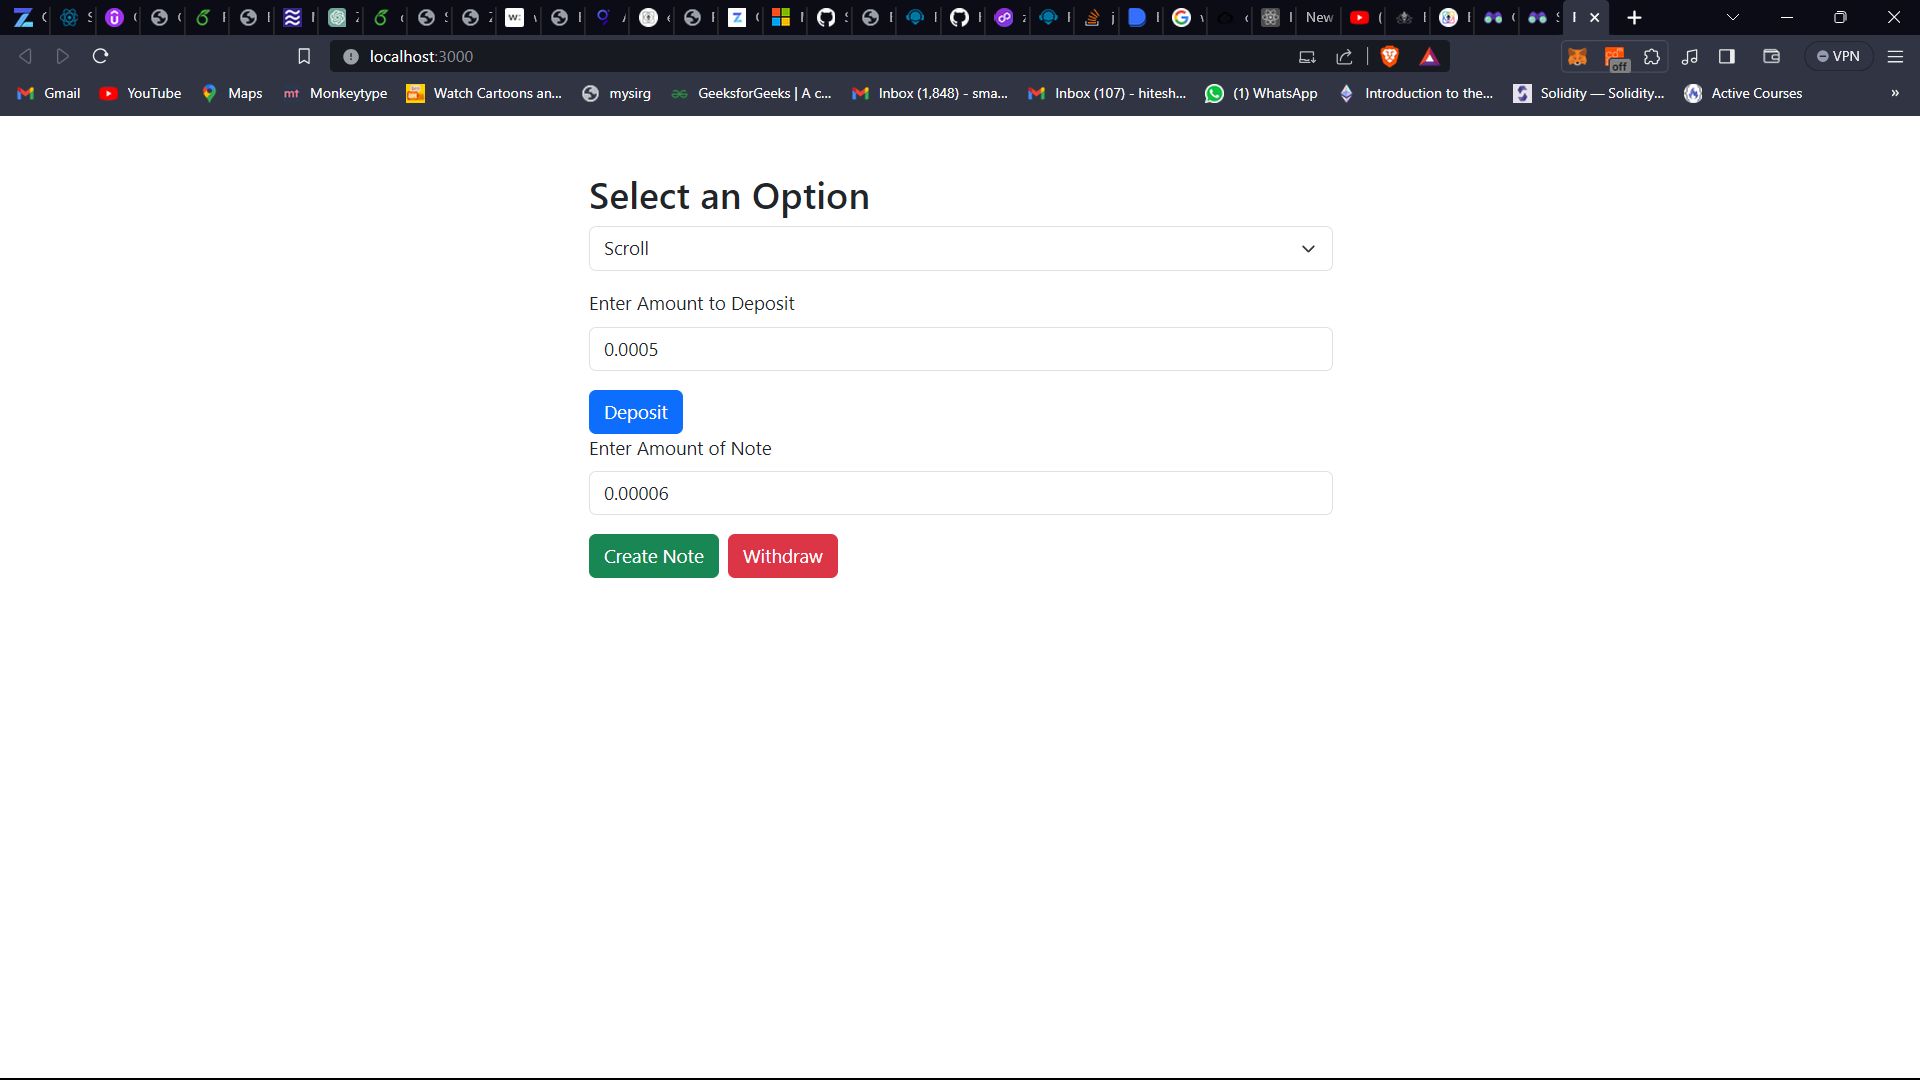Click the browser back navigation arrow
Screen dimensions: 1920x1080
25,55
